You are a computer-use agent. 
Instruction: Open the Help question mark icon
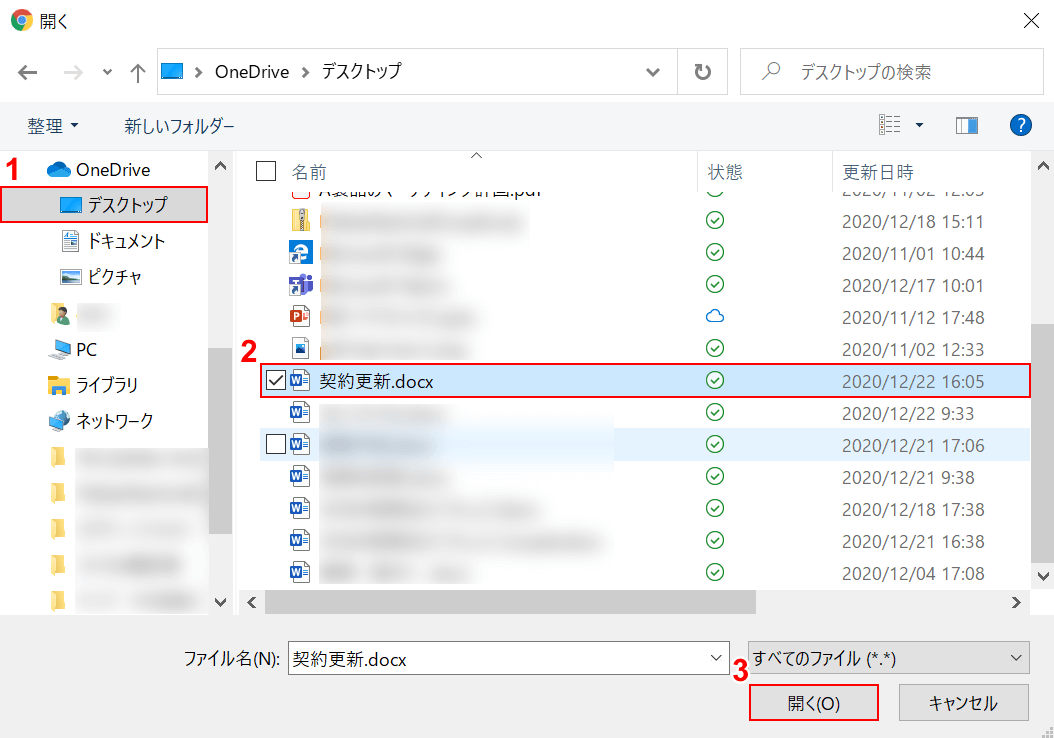[x=1020, y=125]
